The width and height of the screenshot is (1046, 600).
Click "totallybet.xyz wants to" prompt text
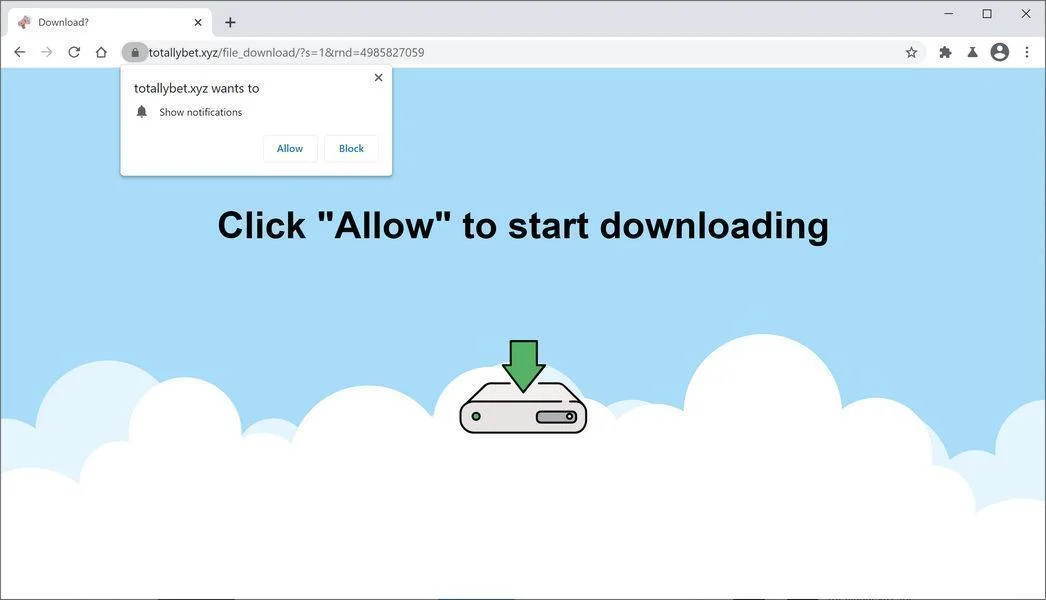click(196, 88)
